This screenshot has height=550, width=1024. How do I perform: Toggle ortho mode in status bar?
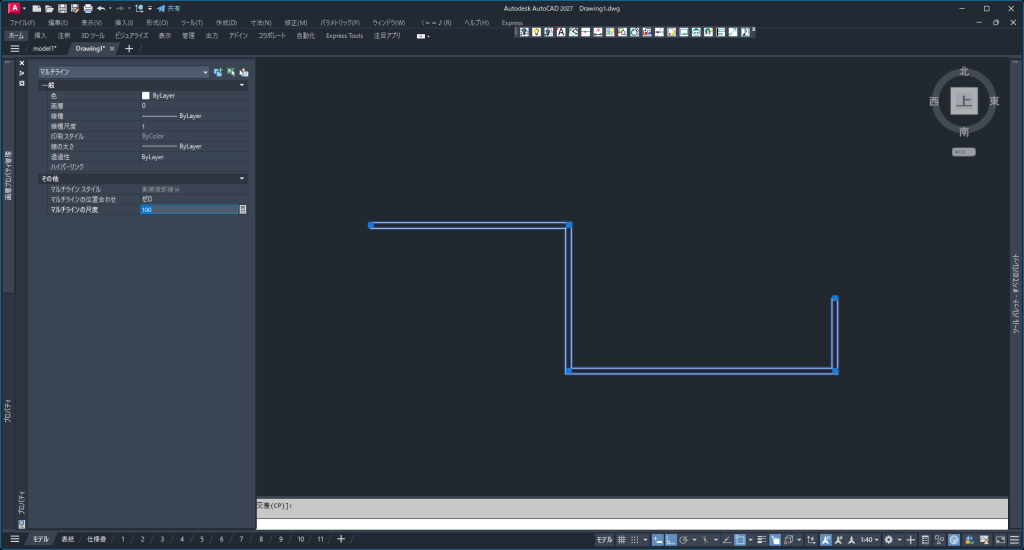tap(670, 539)
